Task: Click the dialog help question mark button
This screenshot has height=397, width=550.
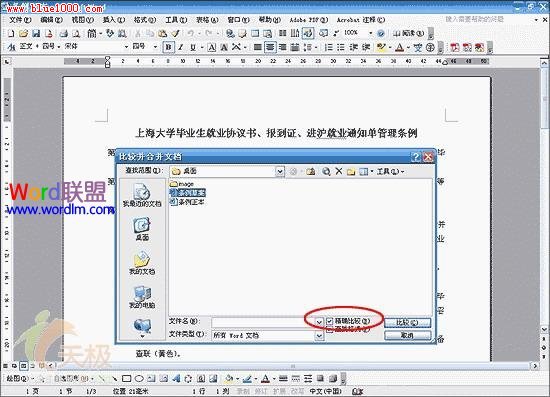Action: pos(416,156)
